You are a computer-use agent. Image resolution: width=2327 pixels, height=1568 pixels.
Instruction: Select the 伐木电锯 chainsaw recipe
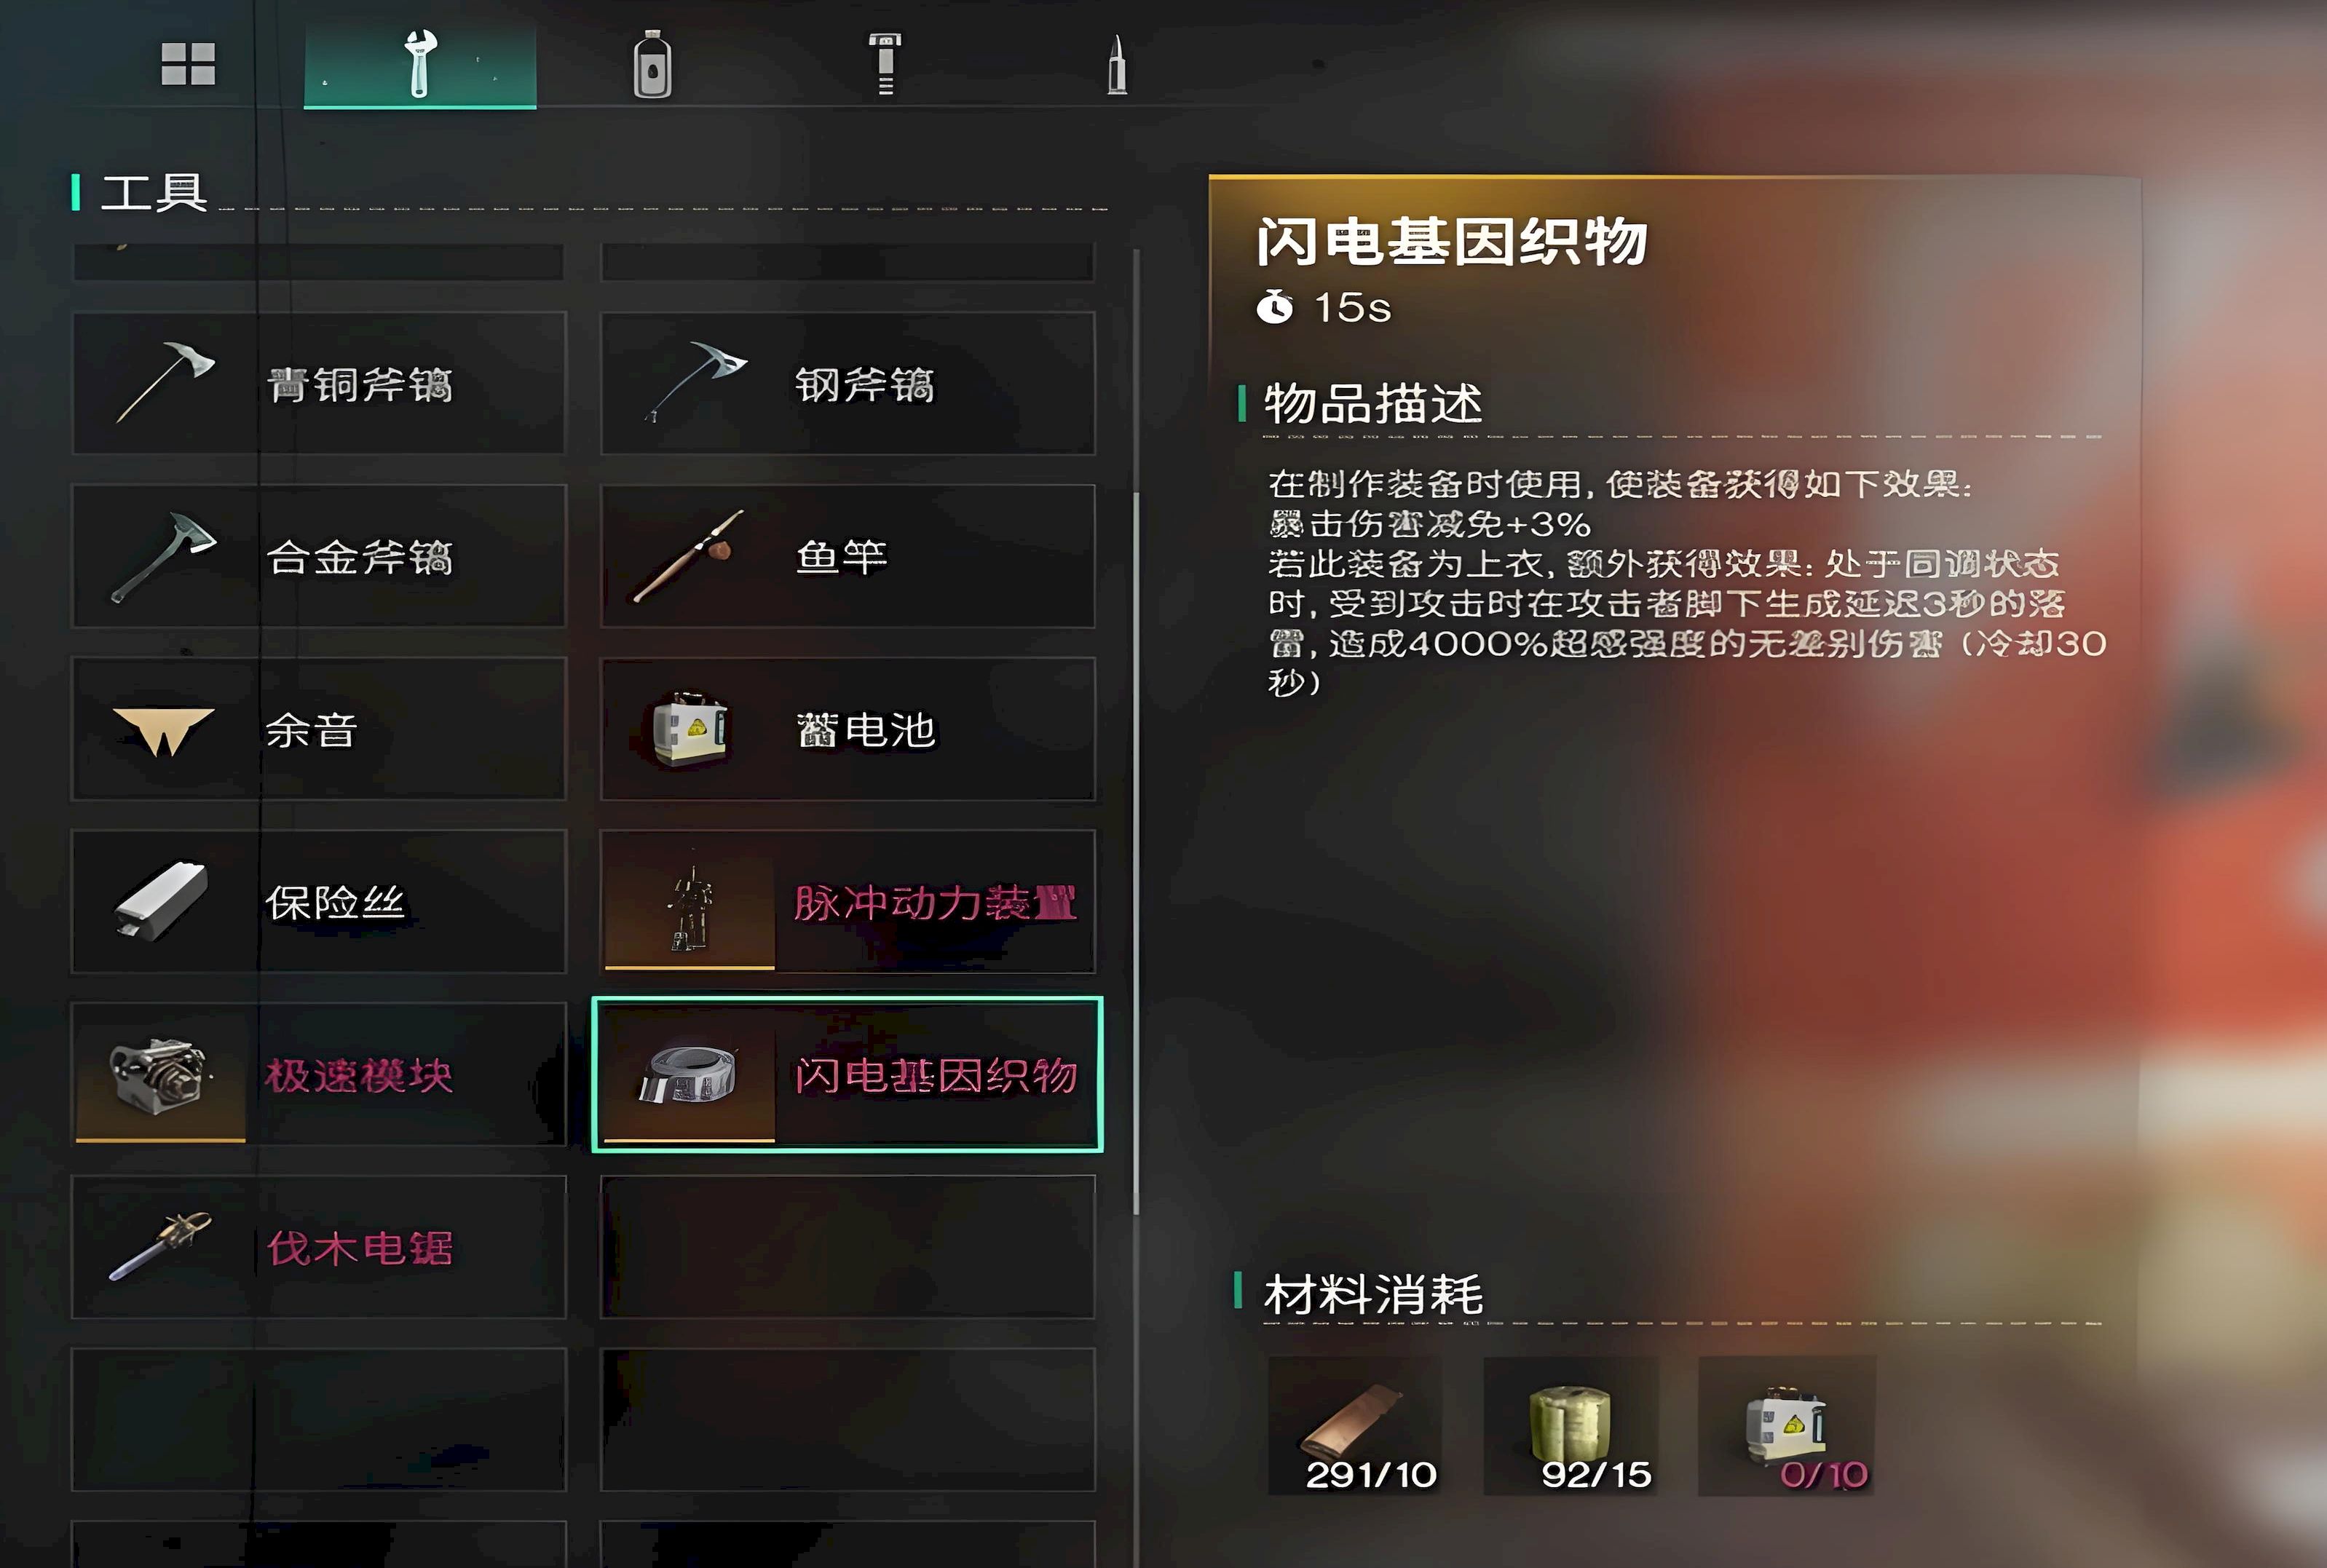coord(319,1247)
